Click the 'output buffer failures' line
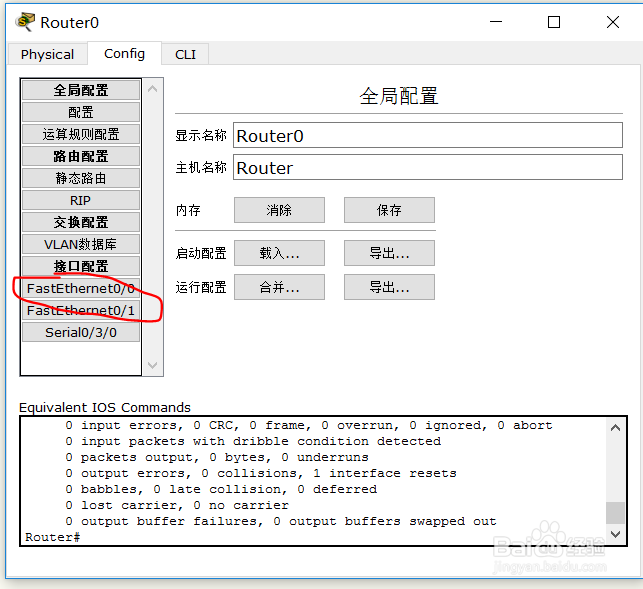The width and height of the screenshot is (643, 589). (281, 521)
